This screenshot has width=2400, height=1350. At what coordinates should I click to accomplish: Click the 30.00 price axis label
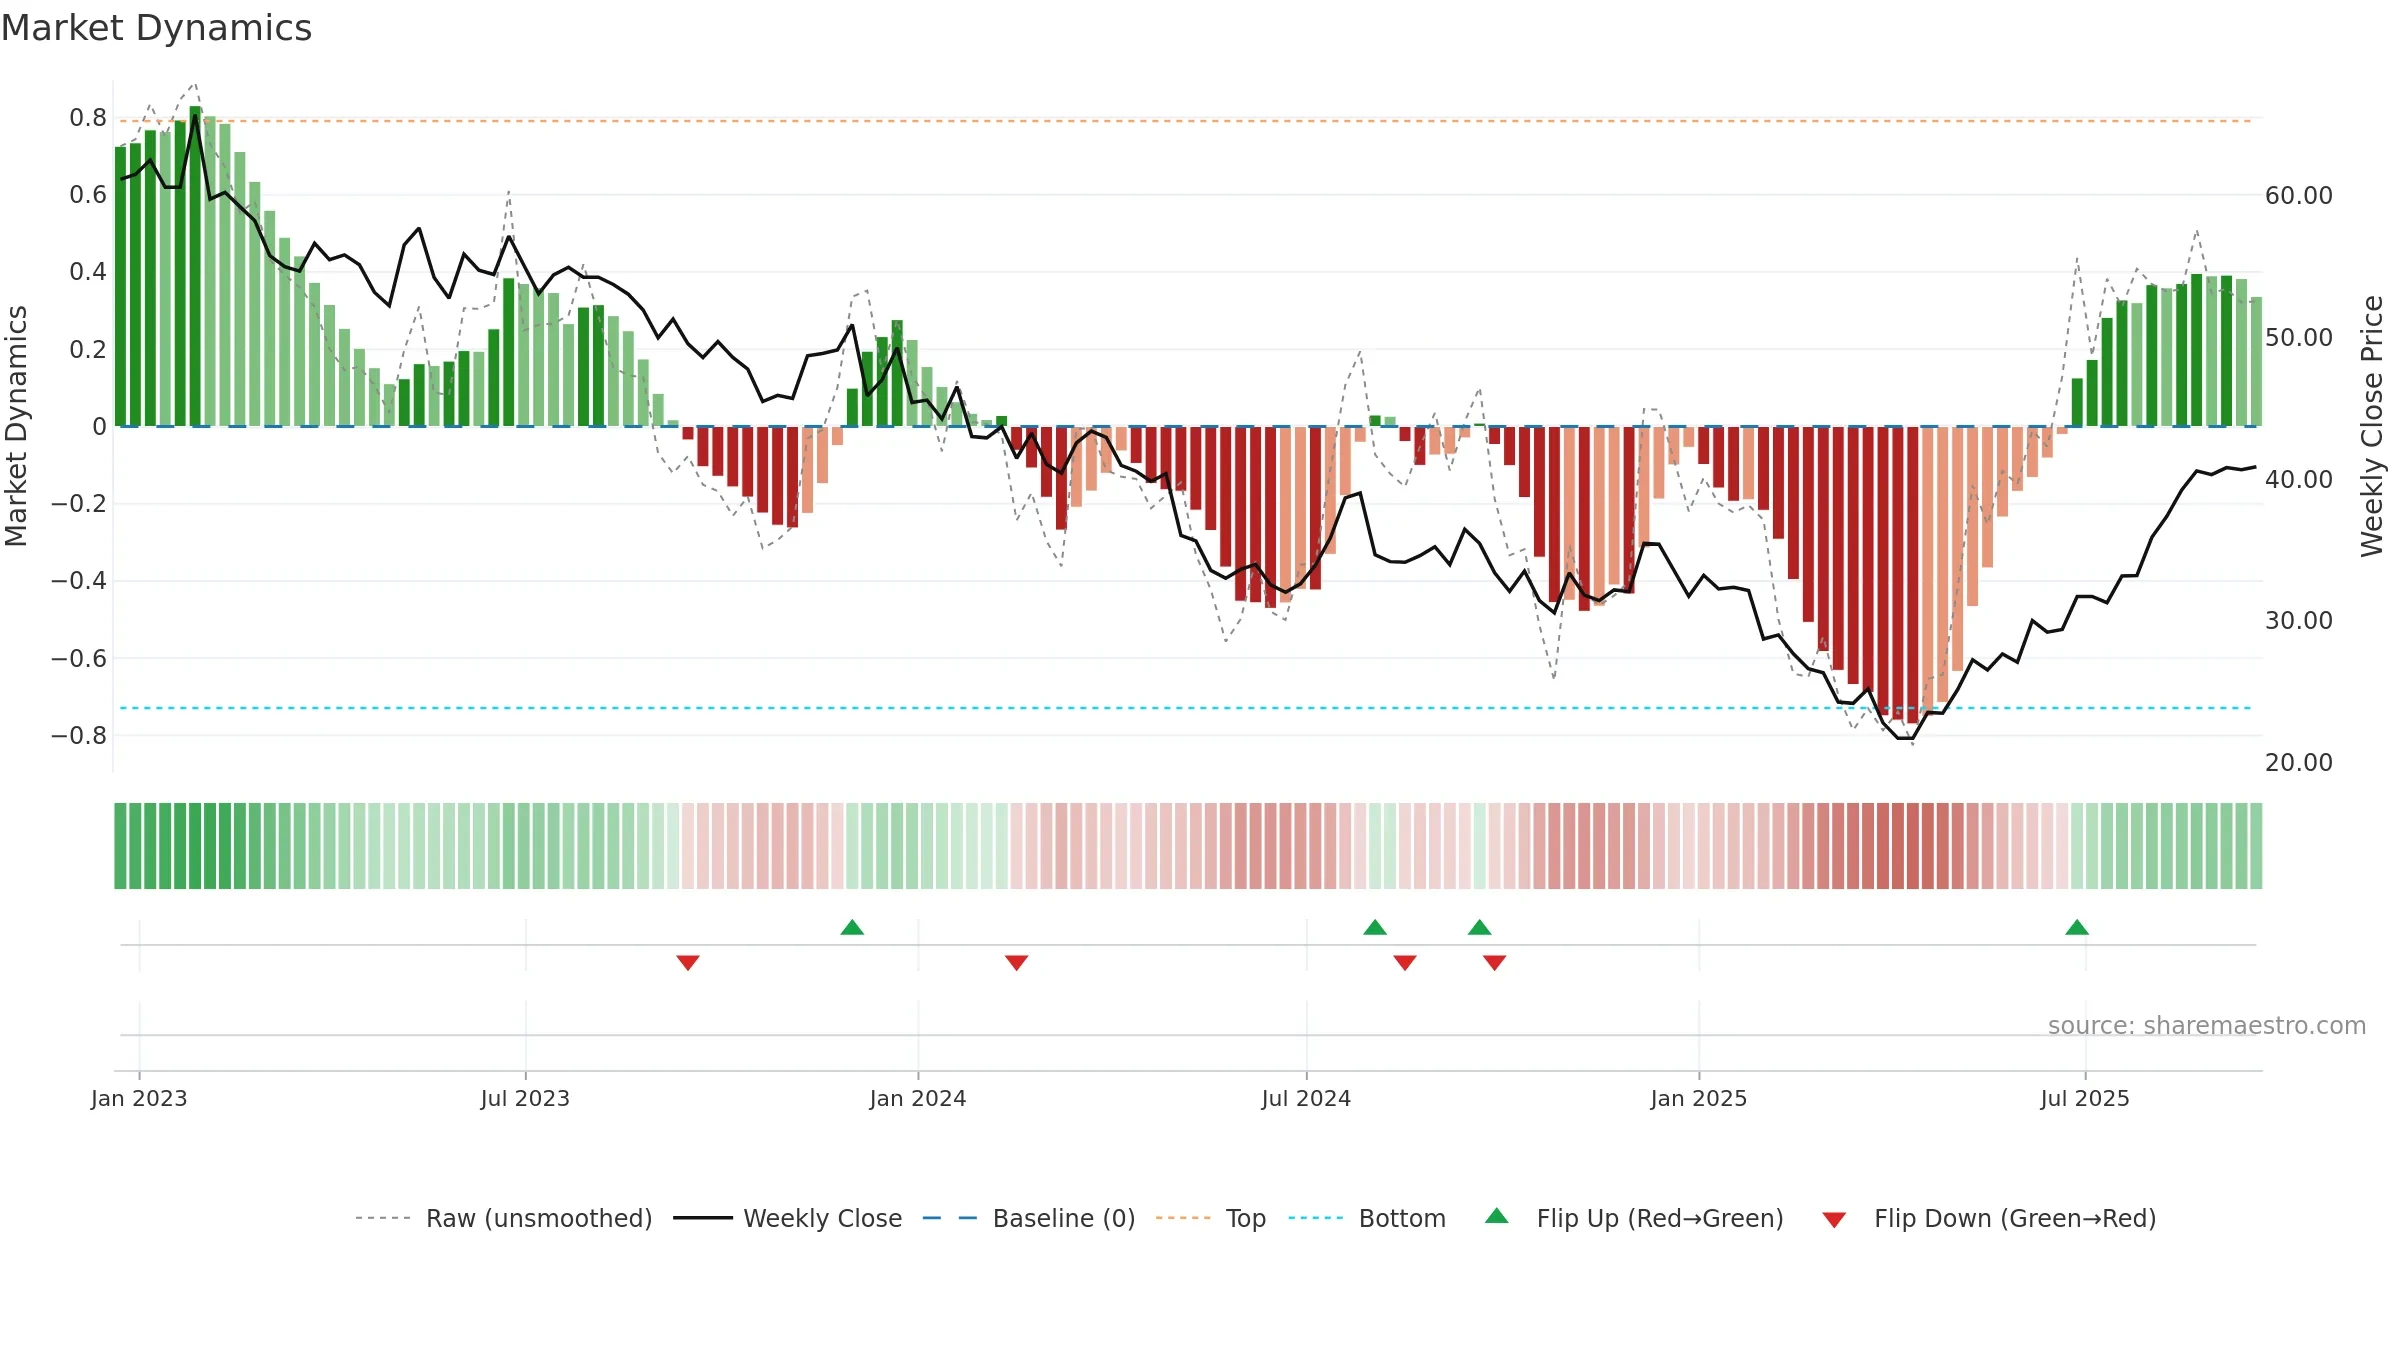[2299, 620]
